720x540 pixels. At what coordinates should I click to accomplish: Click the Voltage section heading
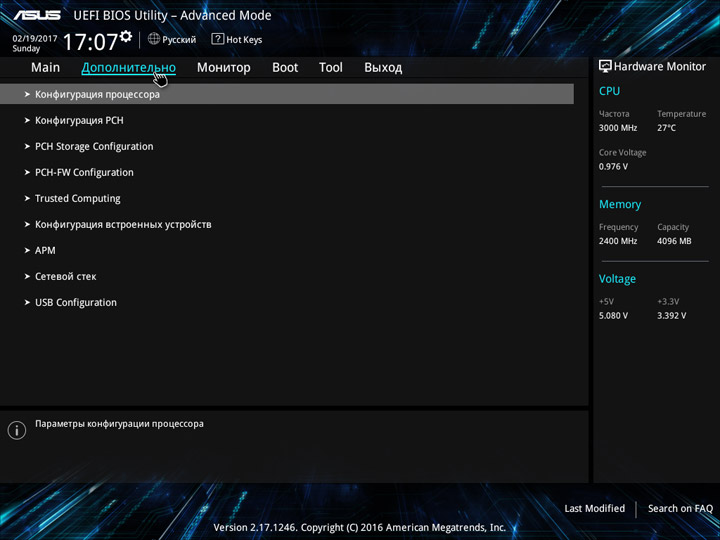click(x=617, y=279)
